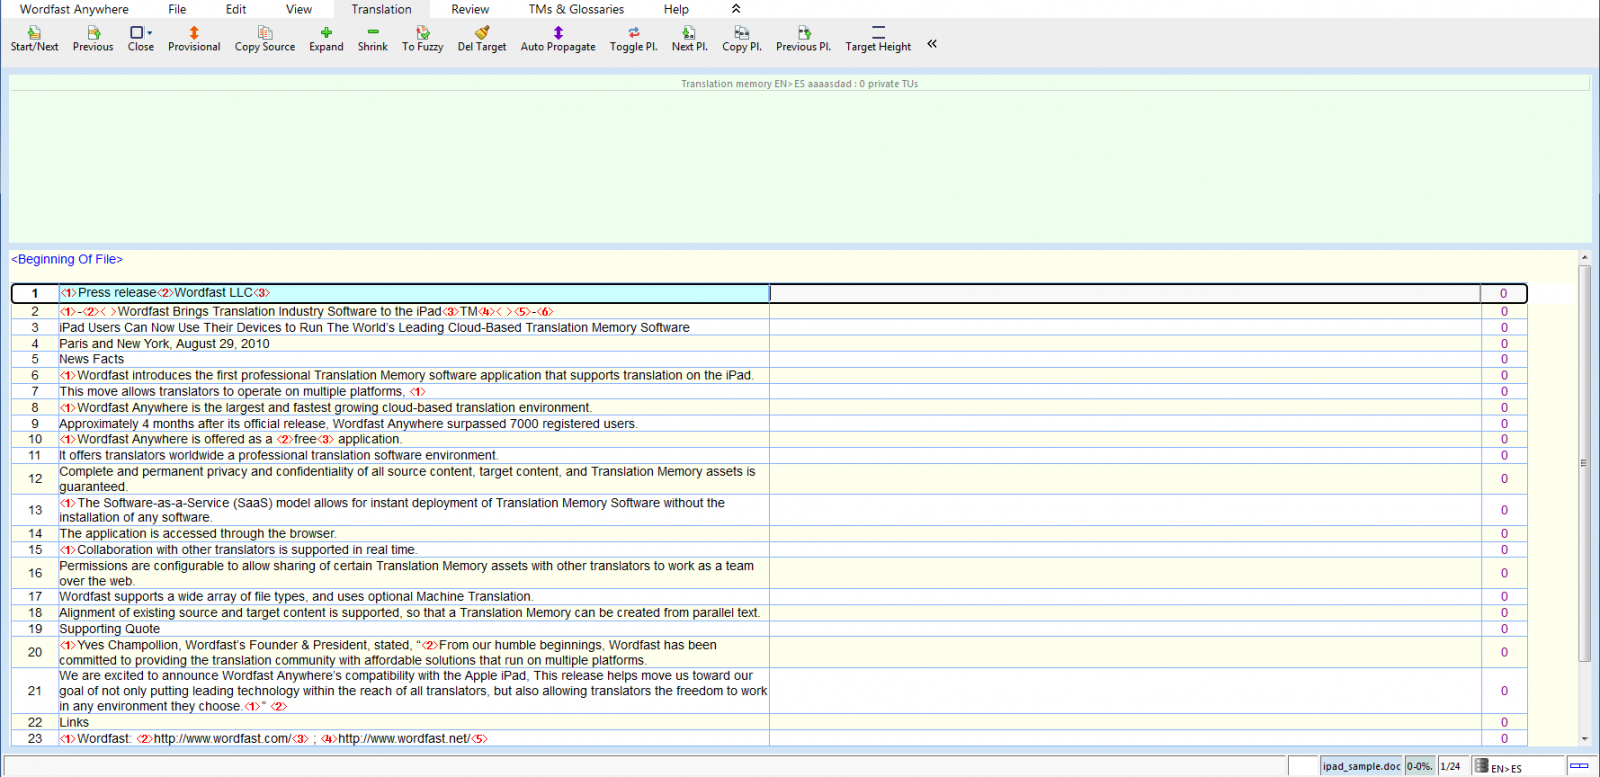Viewport: 1600px width, 777px height.
Task: Click the To Fuzzy icon
Action: [422, 33]
